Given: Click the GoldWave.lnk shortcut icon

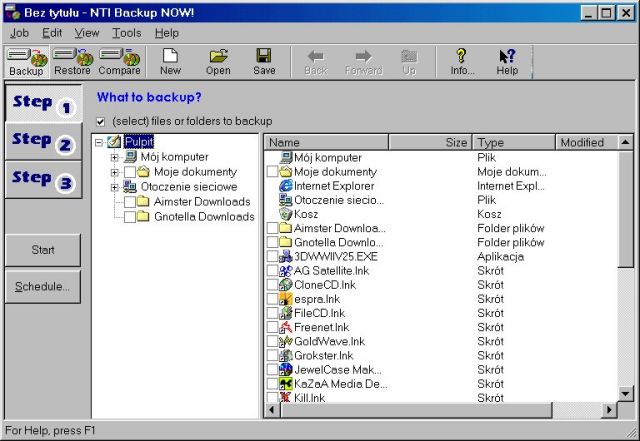Looking at the screenshot, I should pyautogui.click(x=286, y=341).
